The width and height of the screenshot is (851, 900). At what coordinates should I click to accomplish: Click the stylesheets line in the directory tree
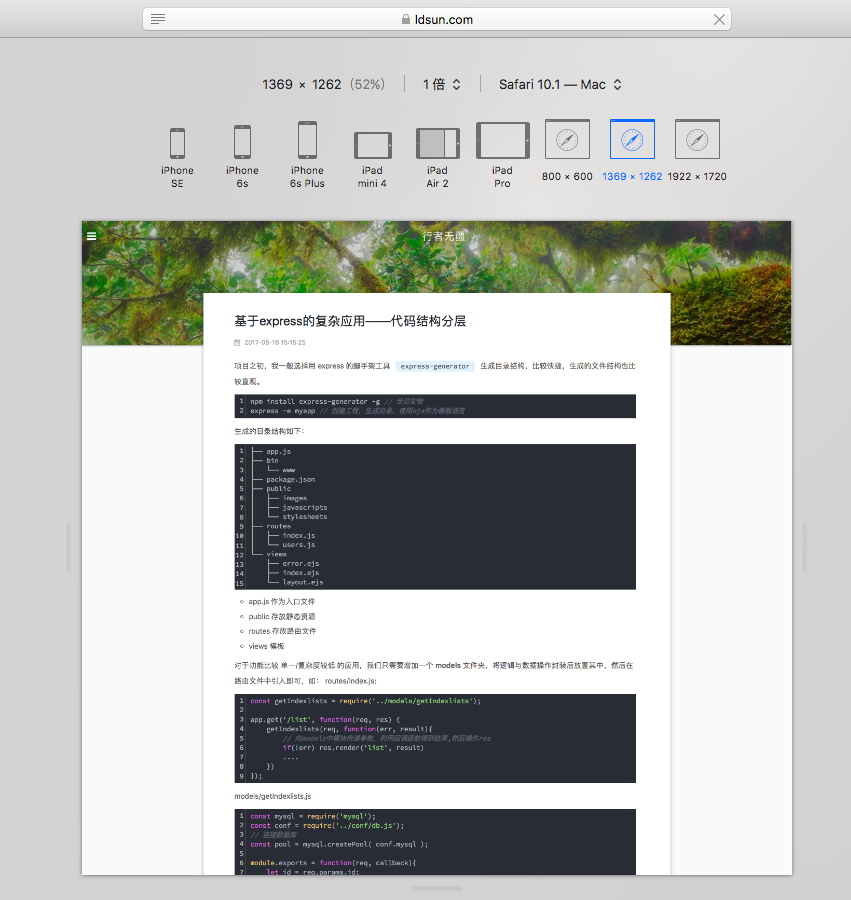304,517
